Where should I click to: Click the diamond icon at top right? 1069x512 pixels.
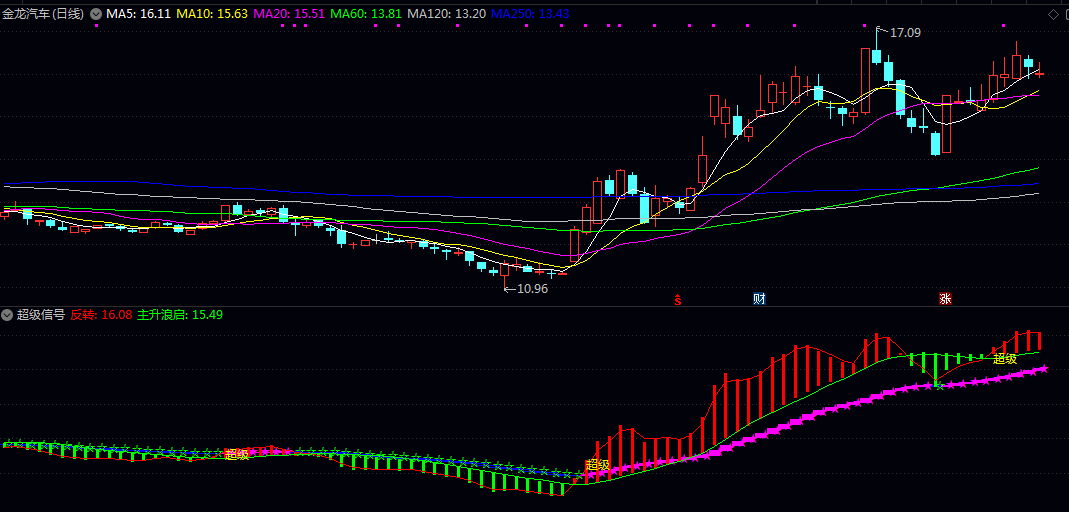pos(1052,14)
